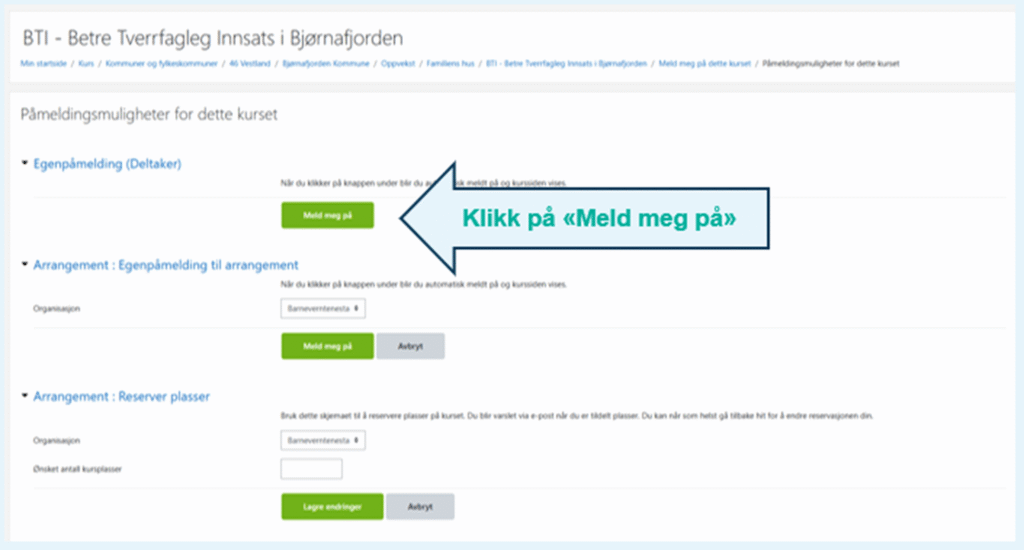
Task: Focus the Ønsket antall kursplasser field
Action: pos(311,469)
